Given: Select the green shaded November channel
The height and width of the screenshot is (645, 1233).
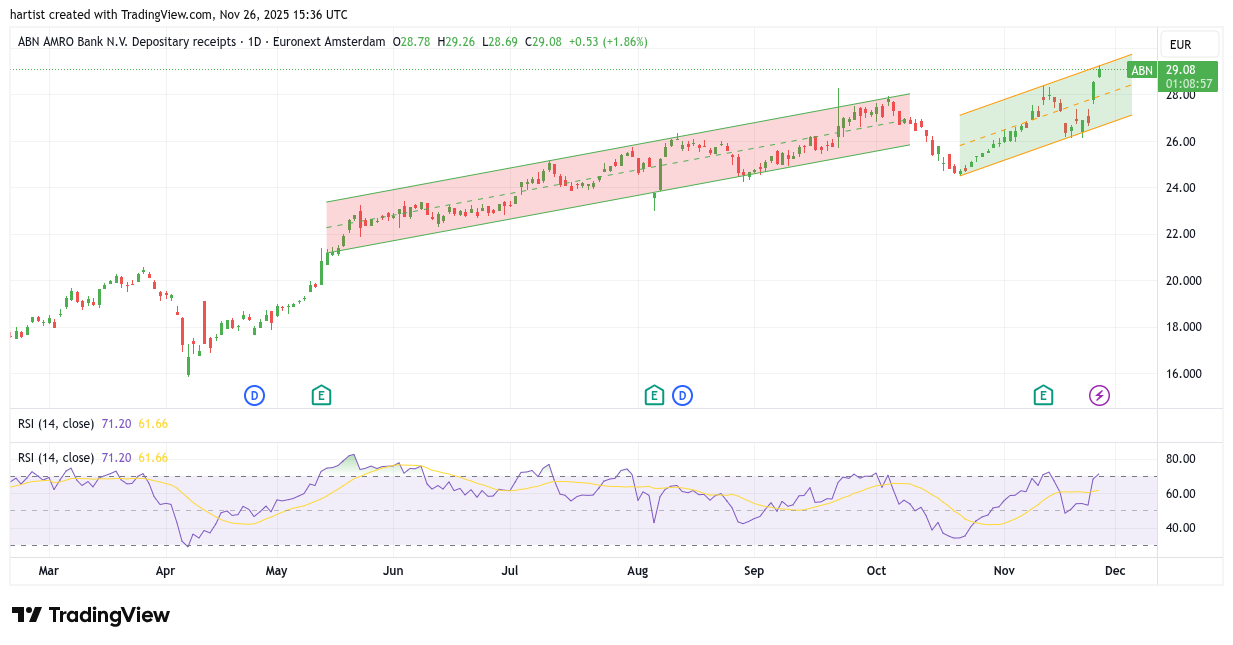Looking at the screenshot, I should coord(1000,115).
